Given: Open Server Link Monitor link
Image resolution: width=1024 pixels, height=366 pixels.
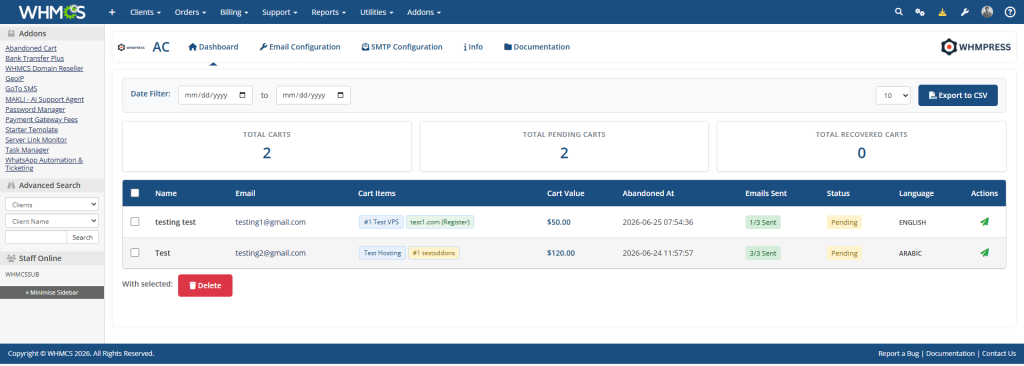Looking at the screenshot, I should [x=36, y=139].
